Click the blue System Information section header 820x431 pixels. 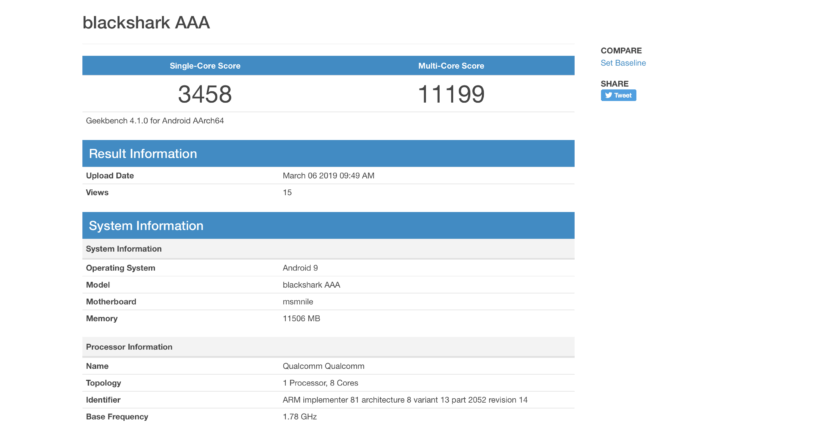(x=146, y=226)
